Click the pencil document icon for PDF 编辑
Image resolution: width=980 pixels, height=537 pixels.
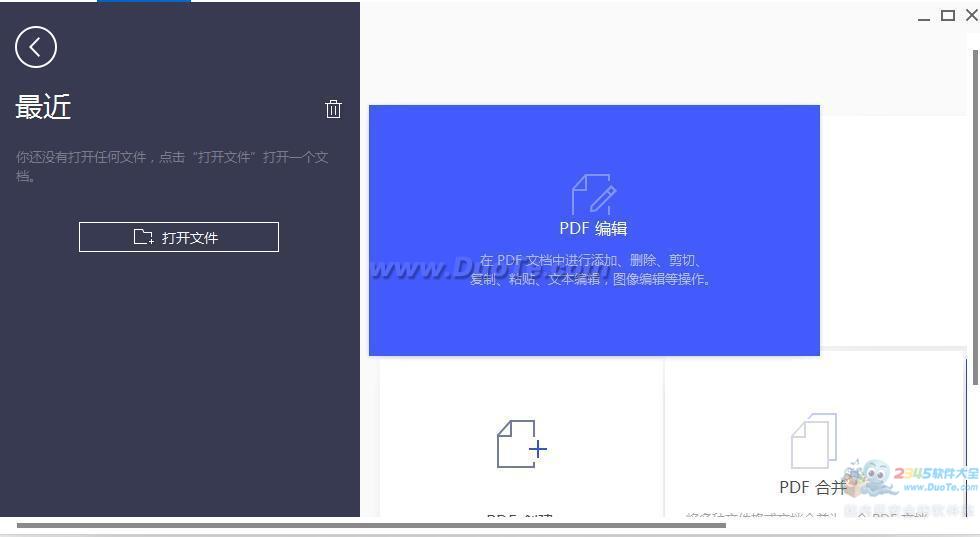(x=593, y=194)
